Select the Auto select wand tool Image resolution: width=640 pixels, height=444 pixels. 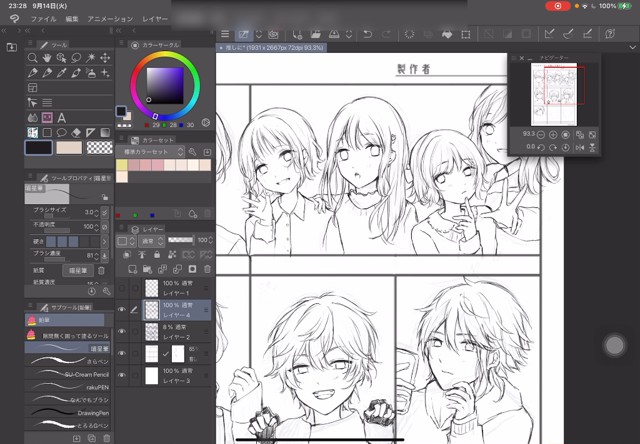(x=91, y=58)
